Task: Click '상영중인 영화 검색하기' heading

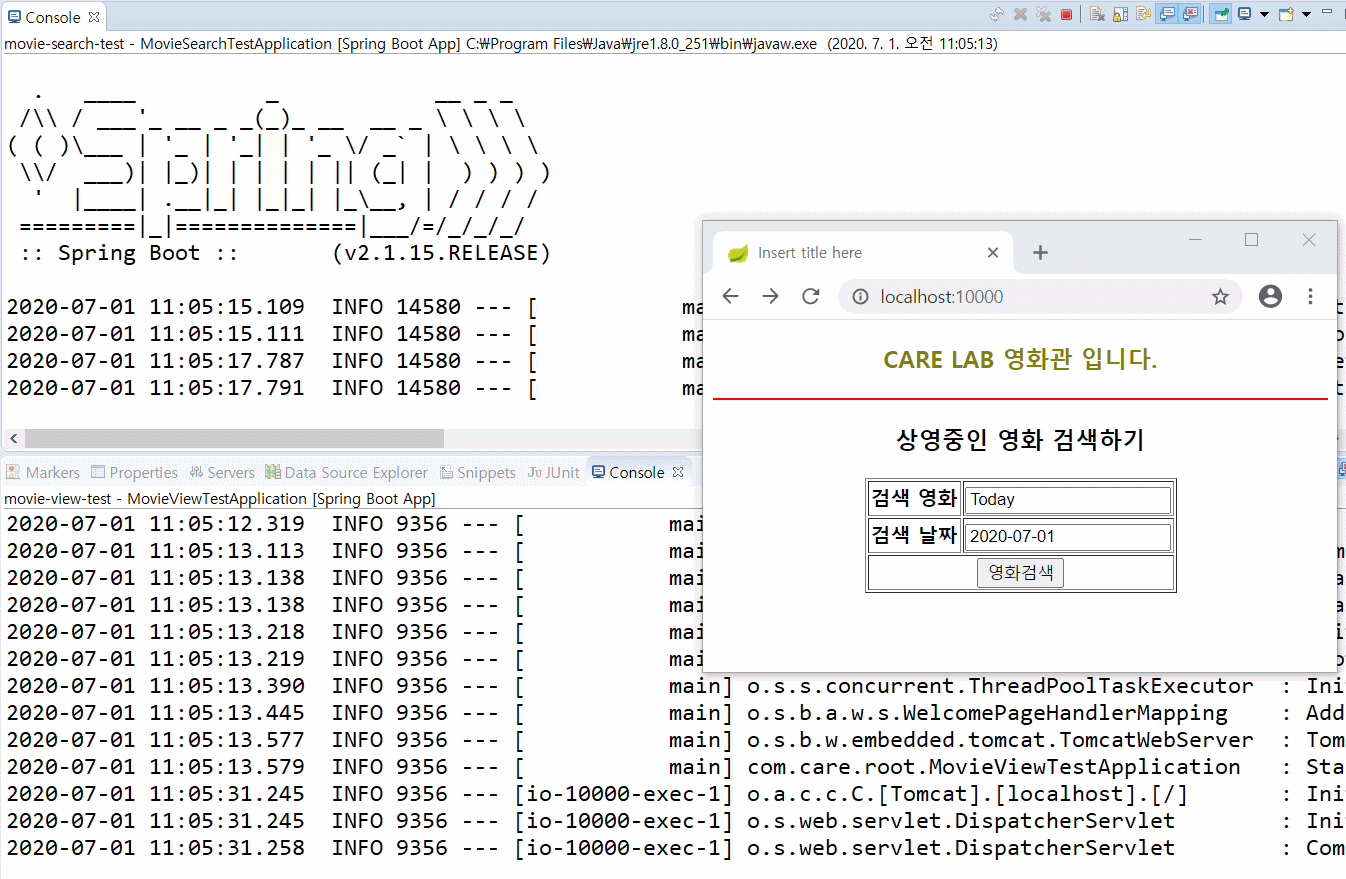Action: (1020, 439)
